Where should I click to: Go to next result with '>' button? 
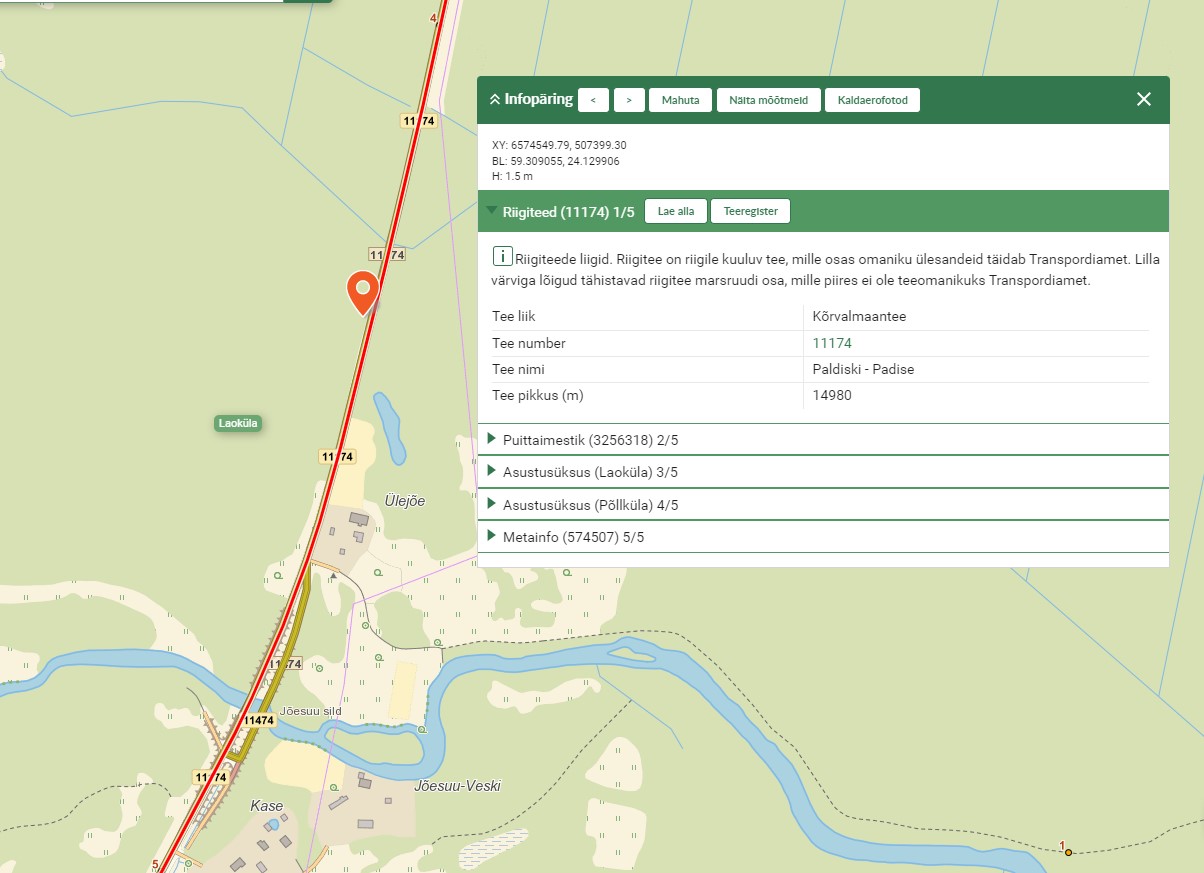(x=629, y=100)
